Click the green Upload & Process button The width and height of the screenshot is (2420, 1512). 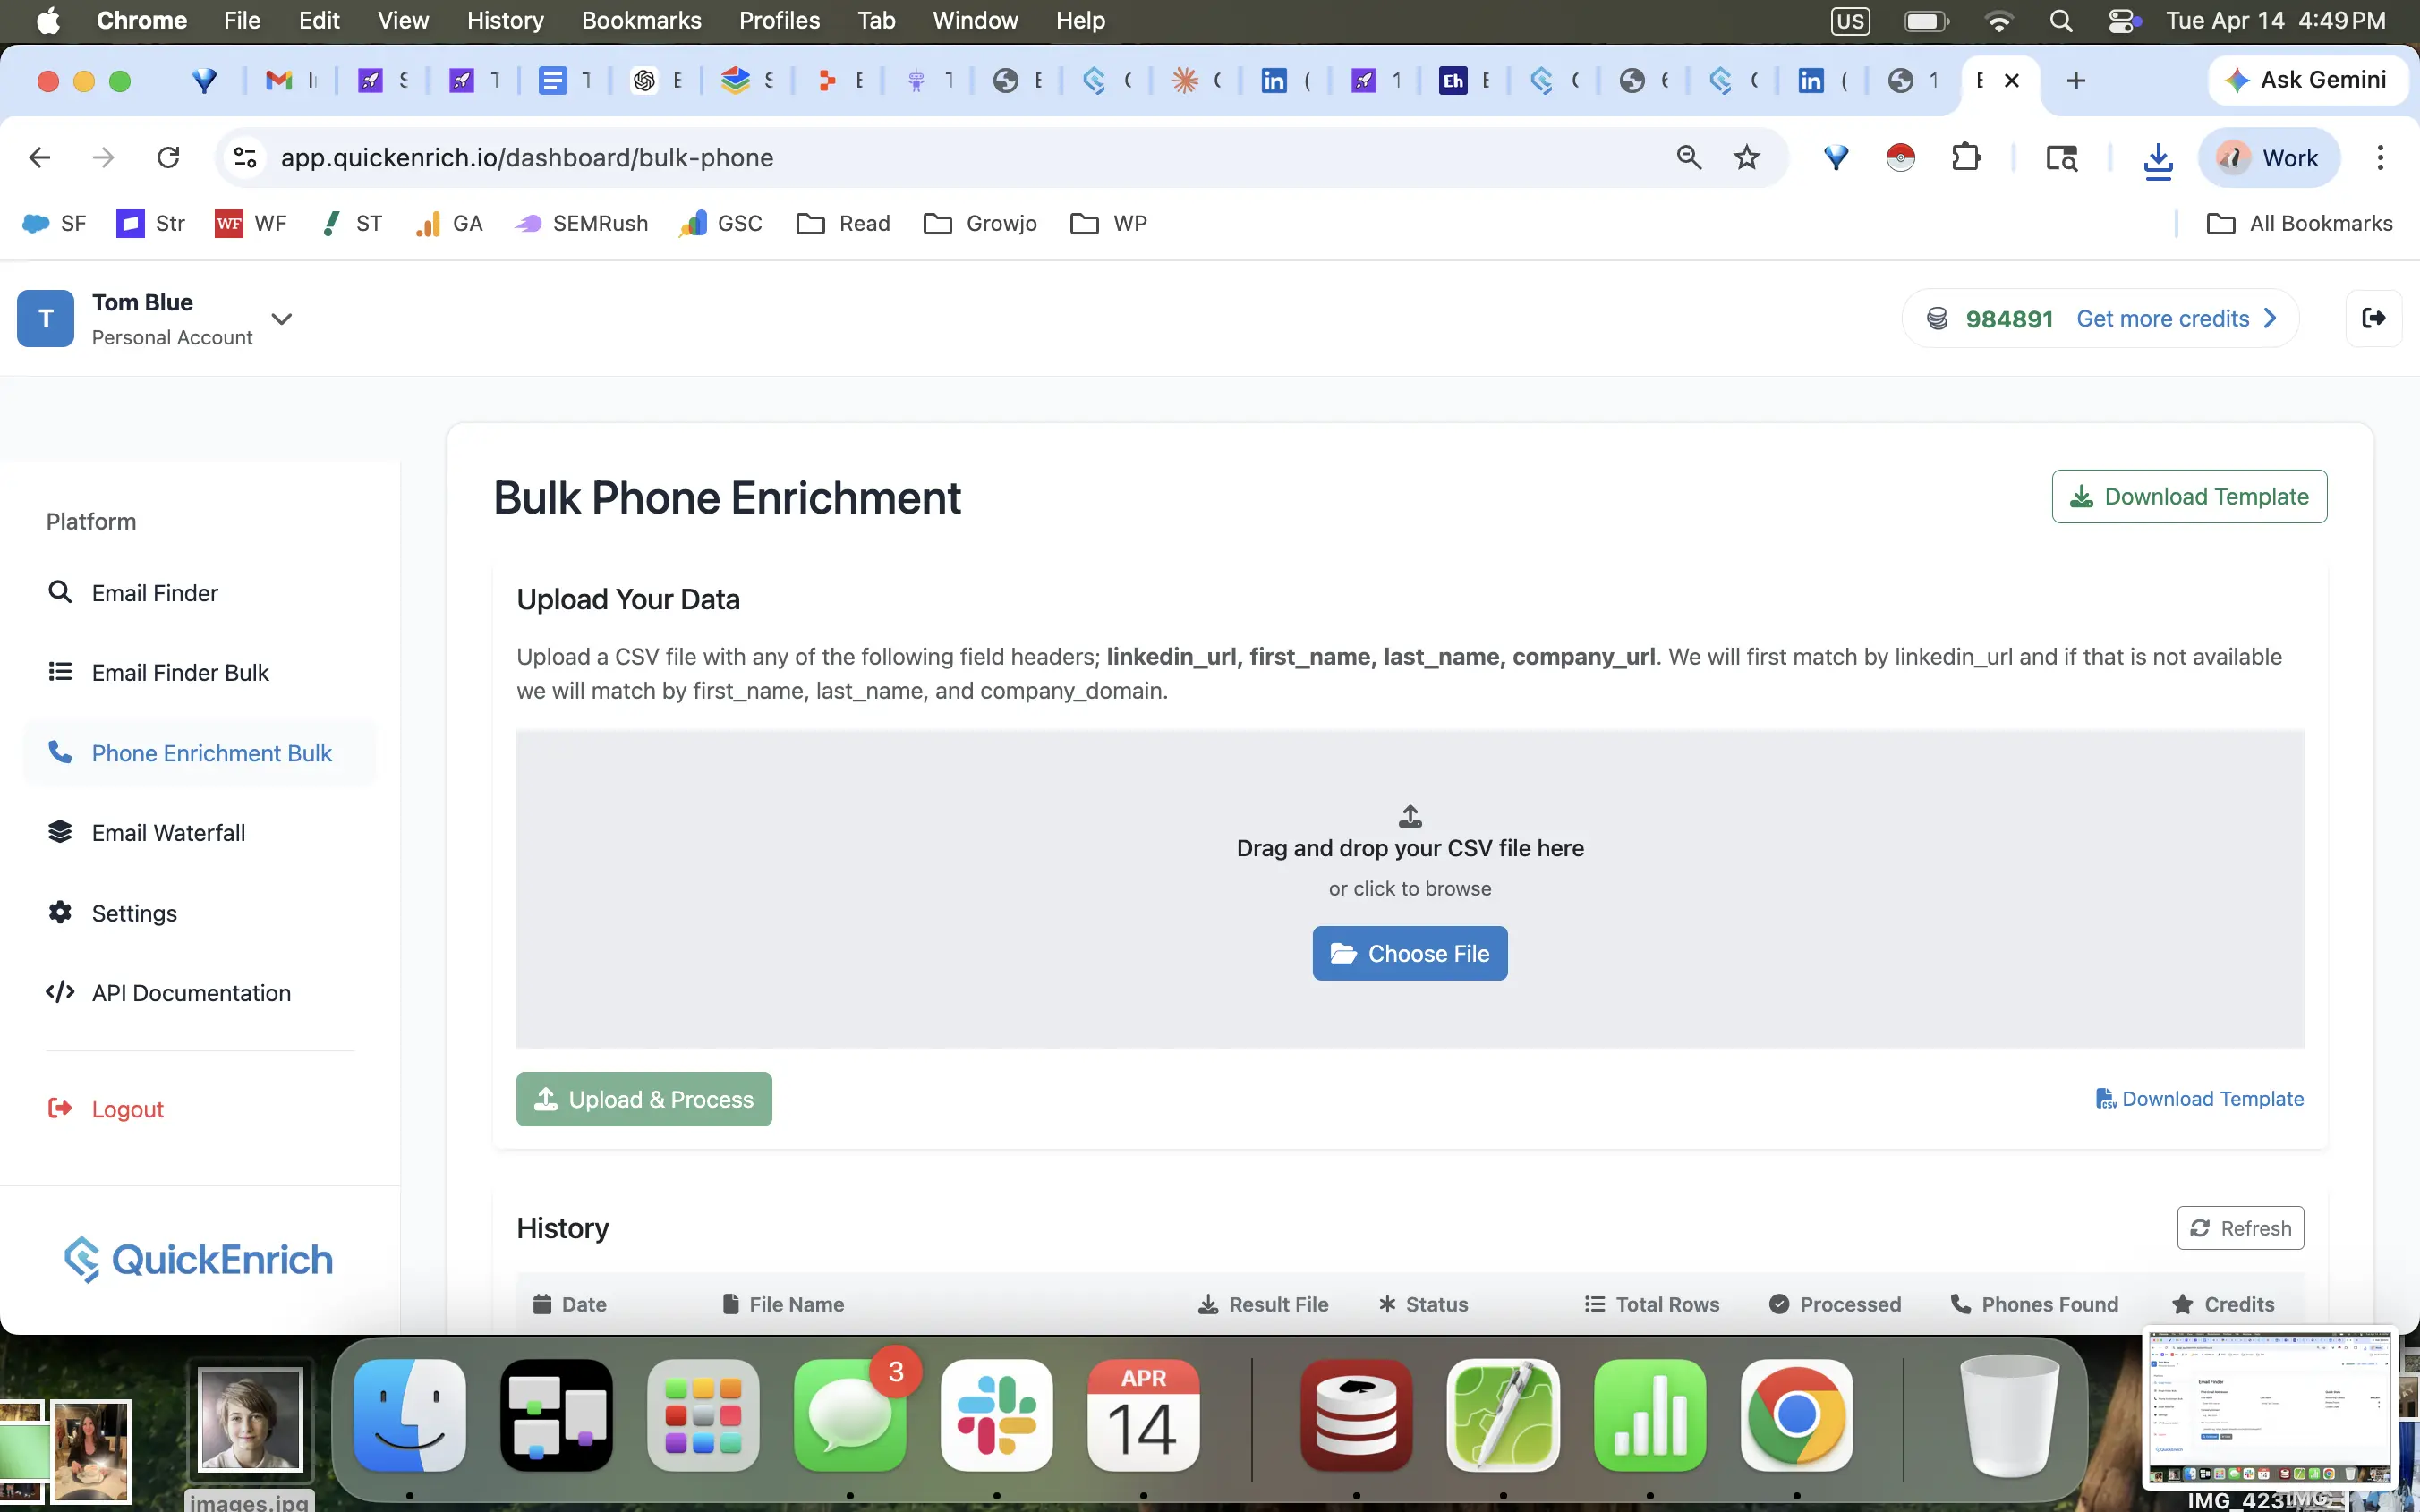tap(643, 1099)
